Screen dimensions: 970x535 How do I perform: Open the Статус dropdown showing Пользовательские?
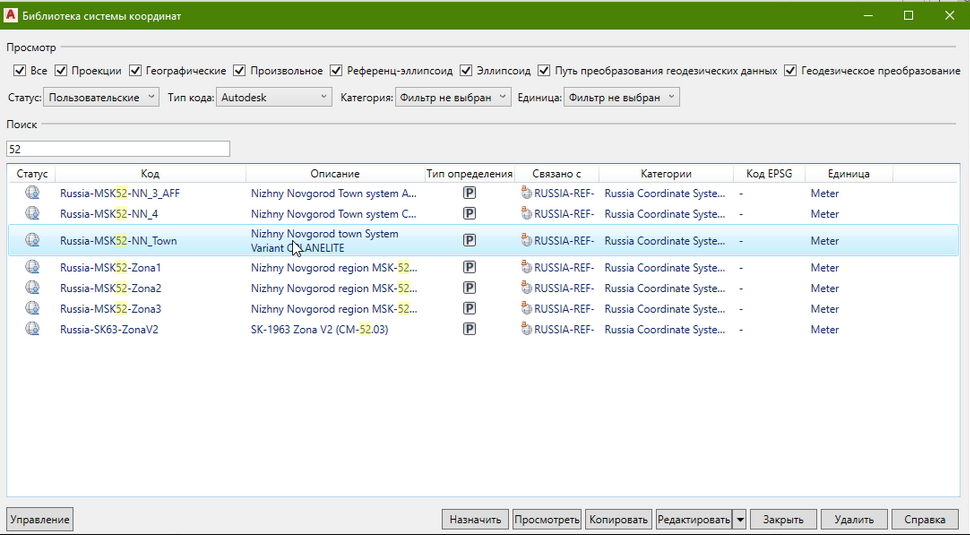(x=101, y=97)
